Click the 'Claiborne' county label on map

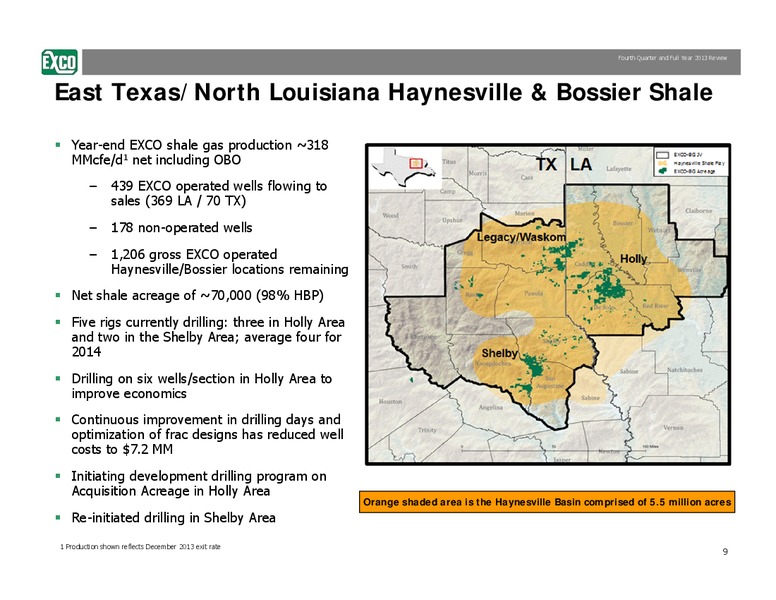698,211
